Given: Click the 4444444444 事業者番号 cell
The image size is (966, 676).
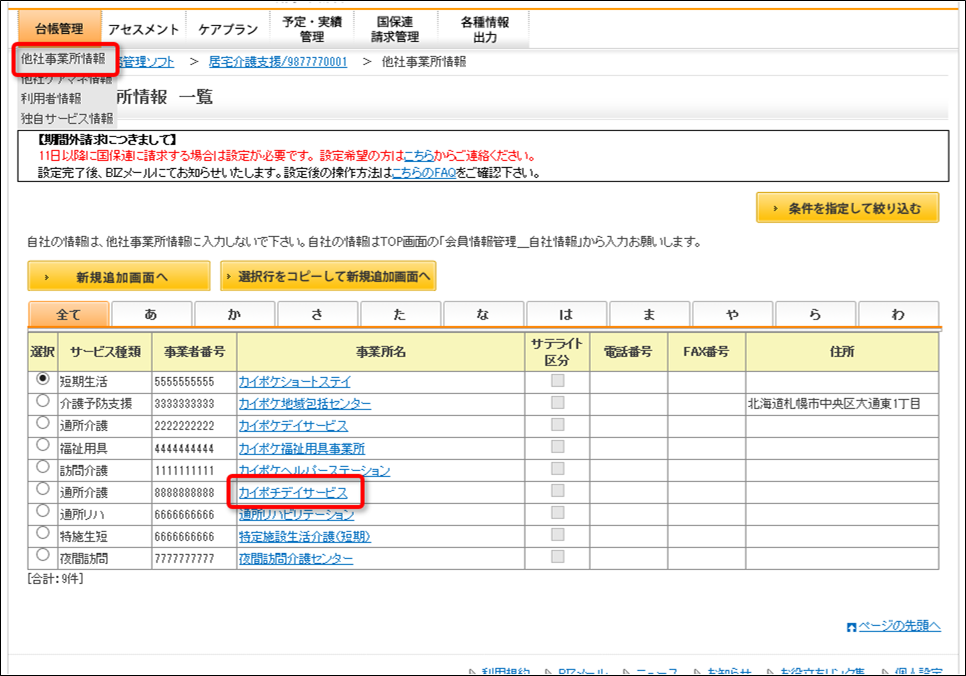Looking at the screenshot, I should [194, 449].
